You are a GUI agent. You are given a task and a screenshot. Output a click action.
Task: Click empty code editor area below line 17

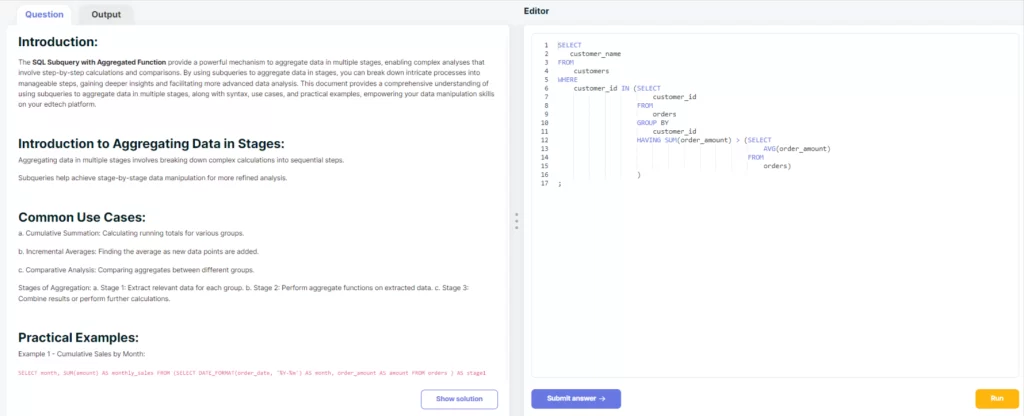(774, 281)
